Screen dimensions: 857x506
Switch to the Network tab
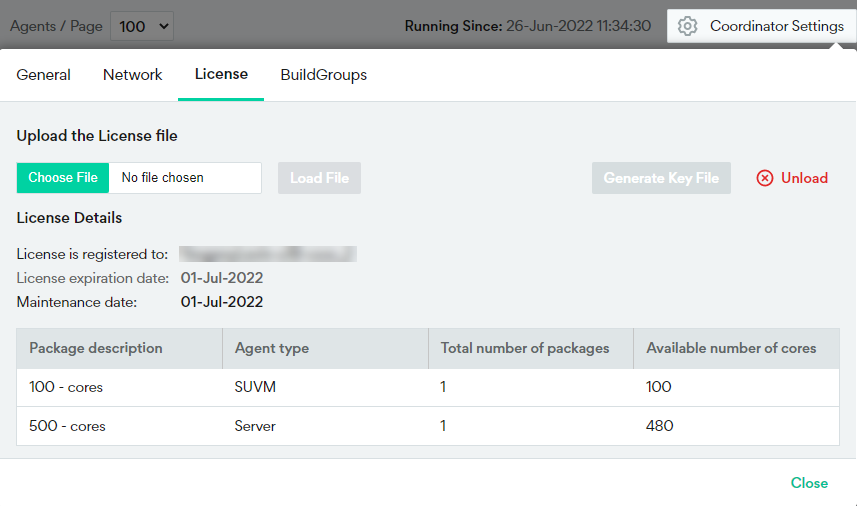pos(133,75)
